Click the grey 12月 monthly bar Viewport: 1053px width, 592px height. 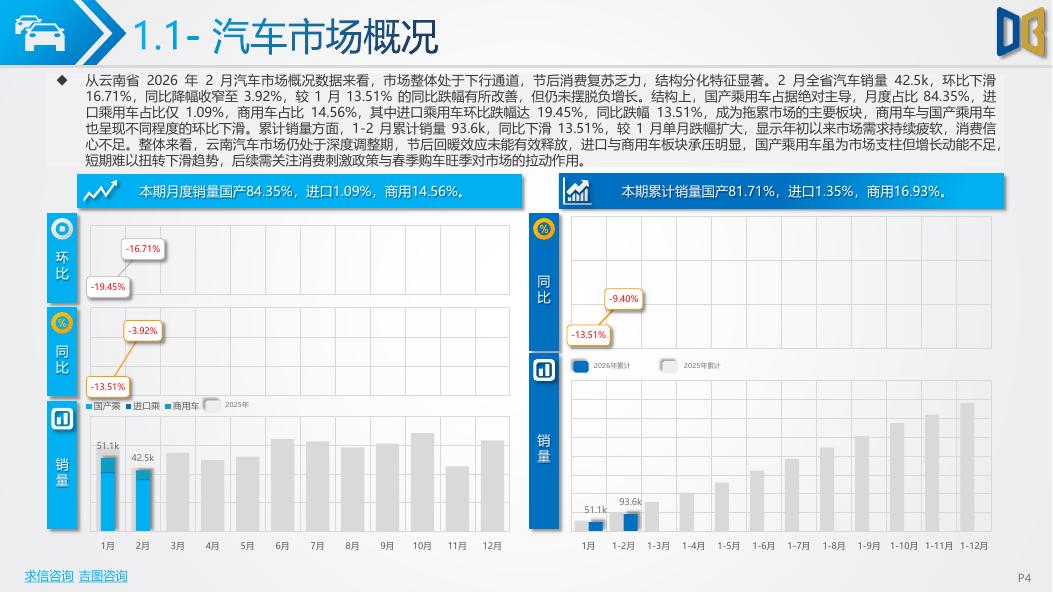tap(492, 485)
